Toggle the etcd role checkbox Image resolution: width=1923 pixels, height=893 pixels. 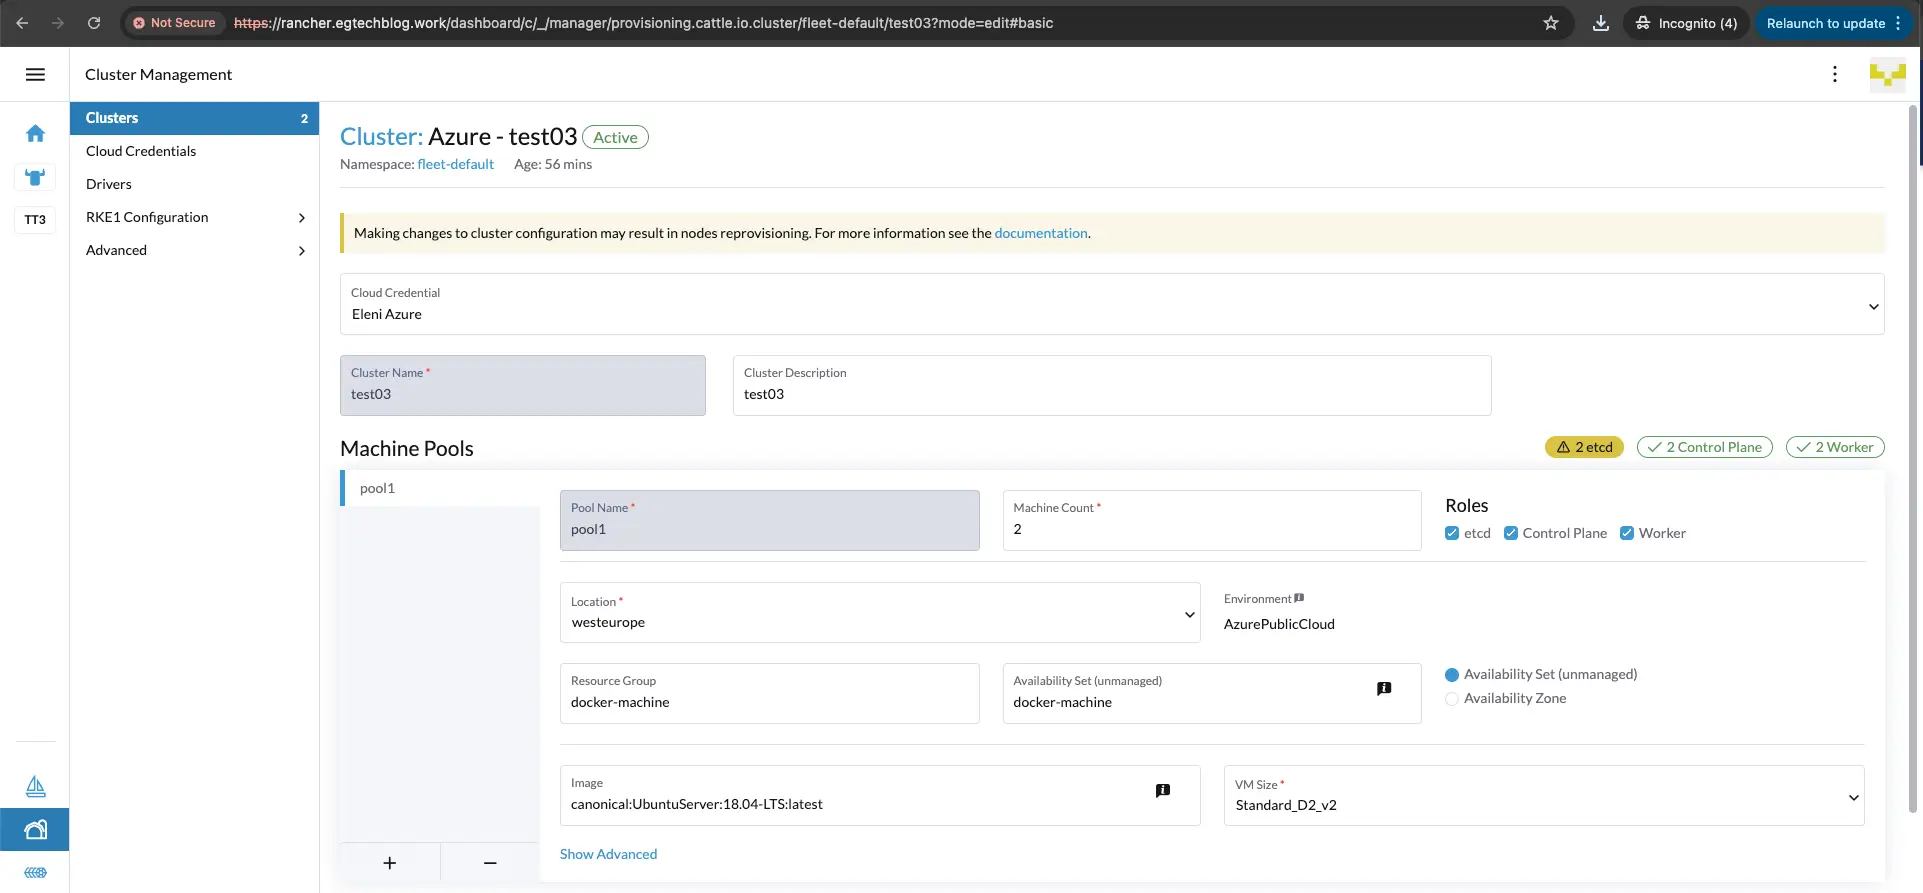coord(1452,533)
